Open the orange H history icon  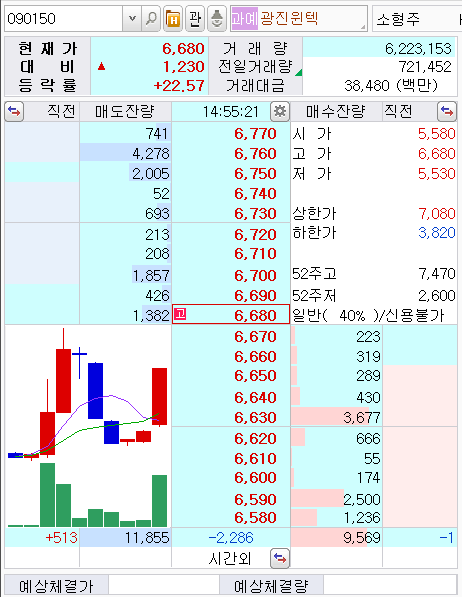(x=173, y=18)
